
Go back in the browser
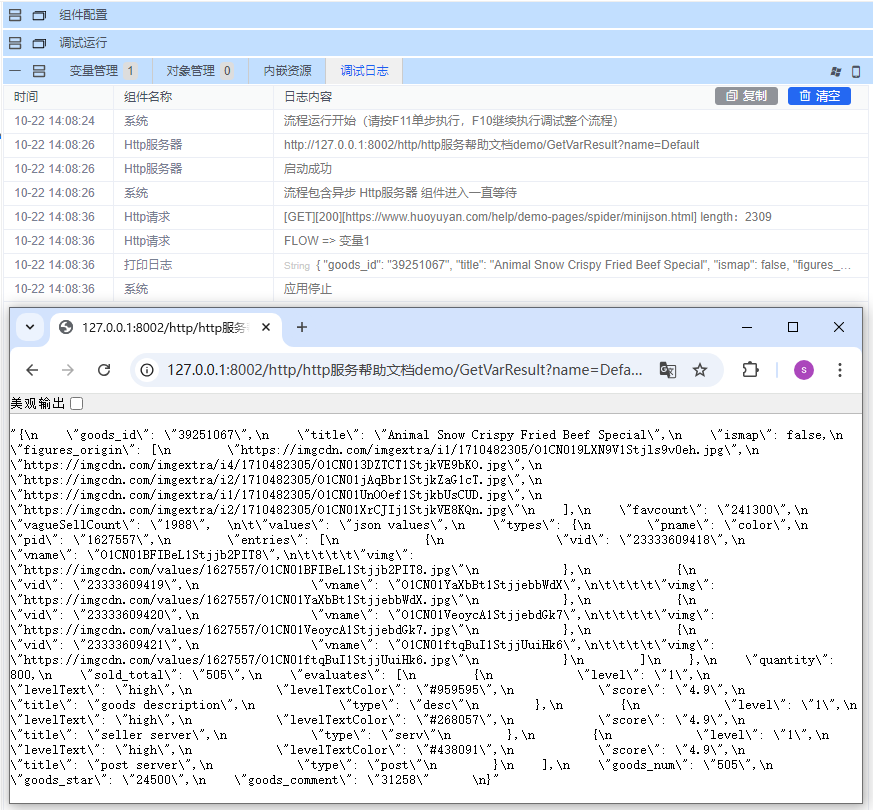point(32,370)
